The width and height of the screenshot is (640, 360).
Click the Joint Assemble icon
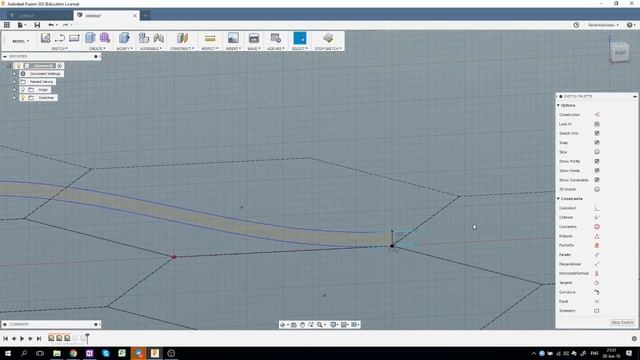[x=159, y=38]
